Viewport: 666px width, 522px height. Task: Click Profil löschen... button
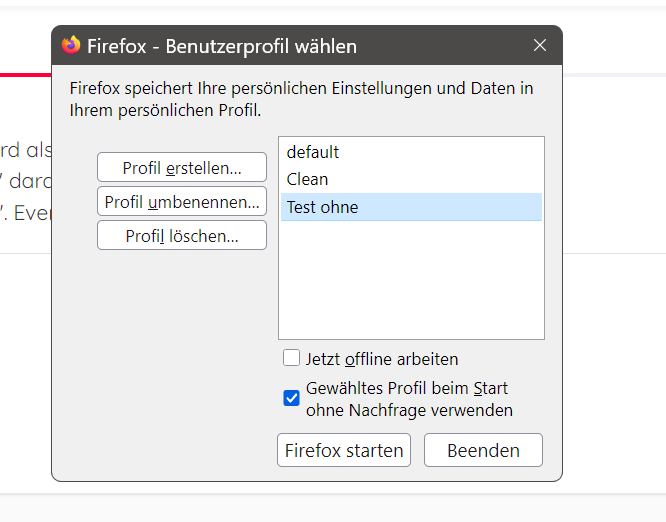click(x=182, y=235)
